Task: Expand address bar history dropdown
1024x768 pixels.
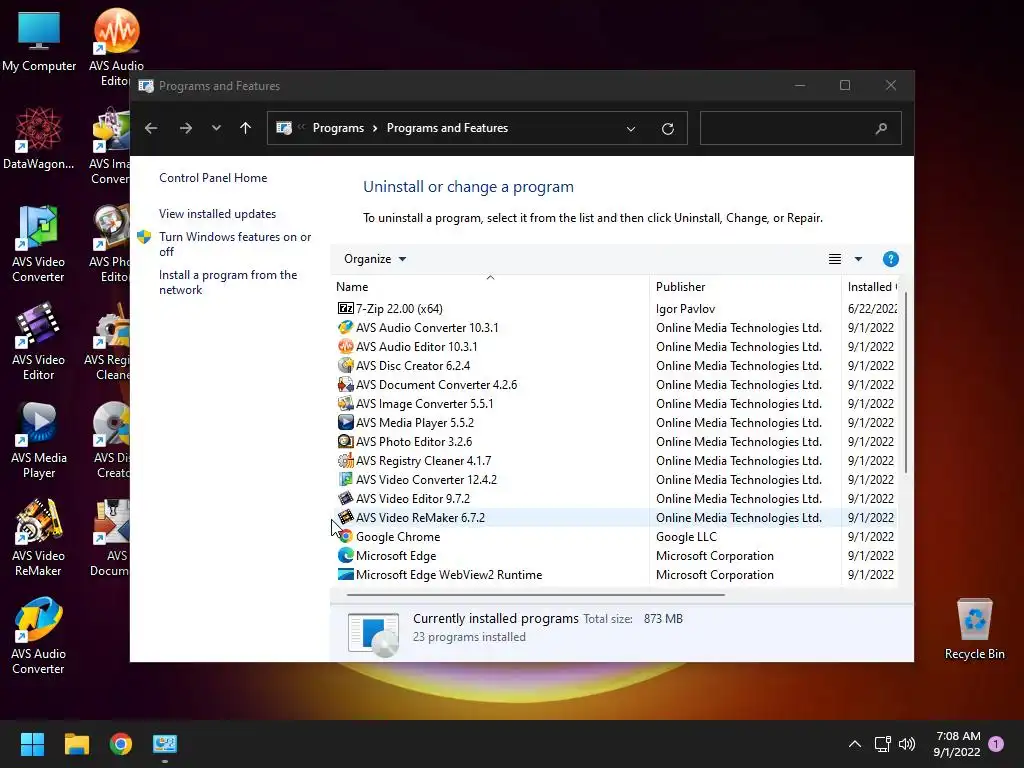Action: coord(631,128)
